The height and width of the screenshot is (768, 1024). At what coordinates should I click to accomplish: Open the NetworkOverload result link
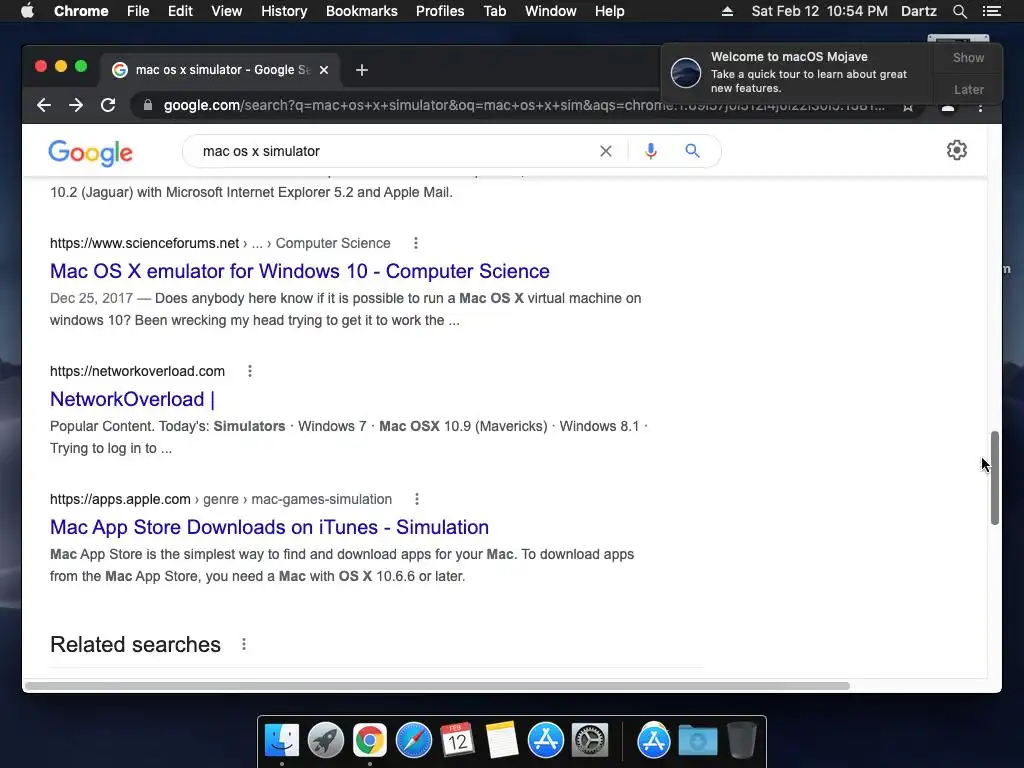133,399
